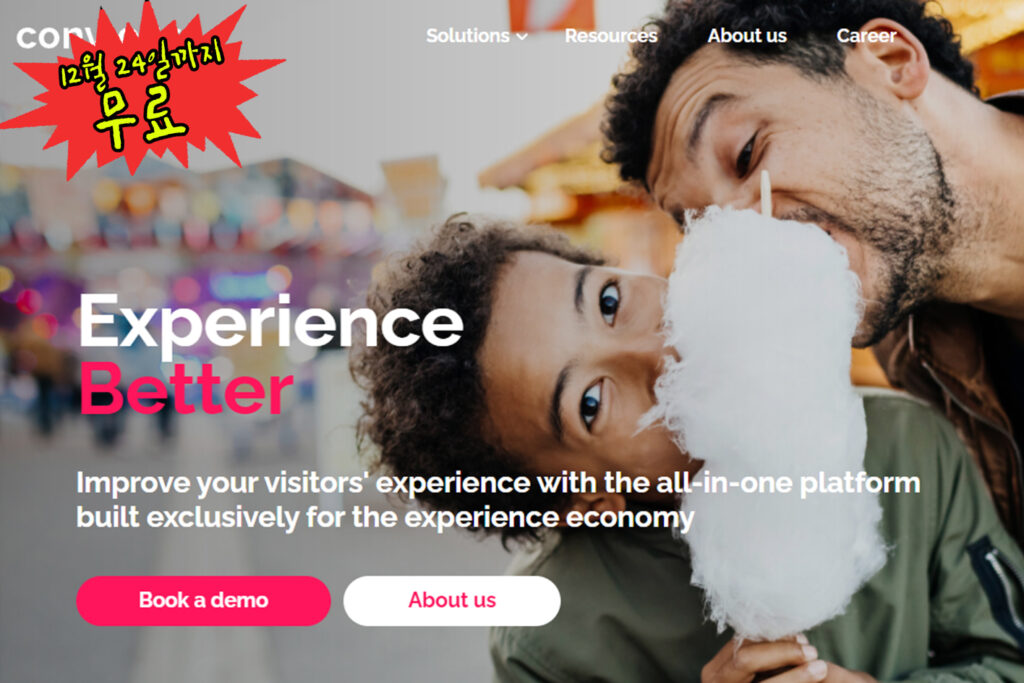The image size is (1024, 683).
Task: Click the tagline starting with Improve your visitors'
Action: point(498,483)
